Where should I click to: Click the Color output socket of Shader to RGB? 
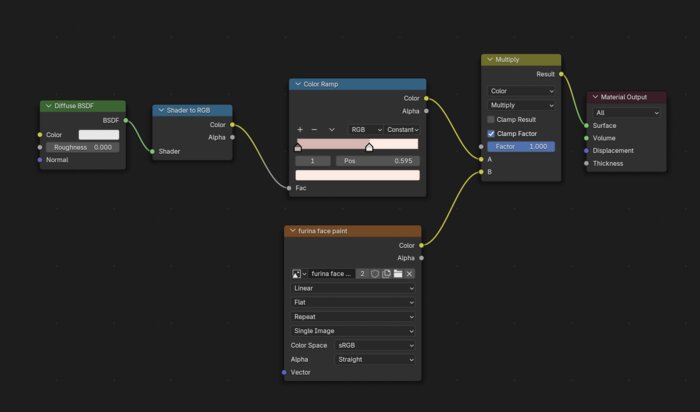232,125
